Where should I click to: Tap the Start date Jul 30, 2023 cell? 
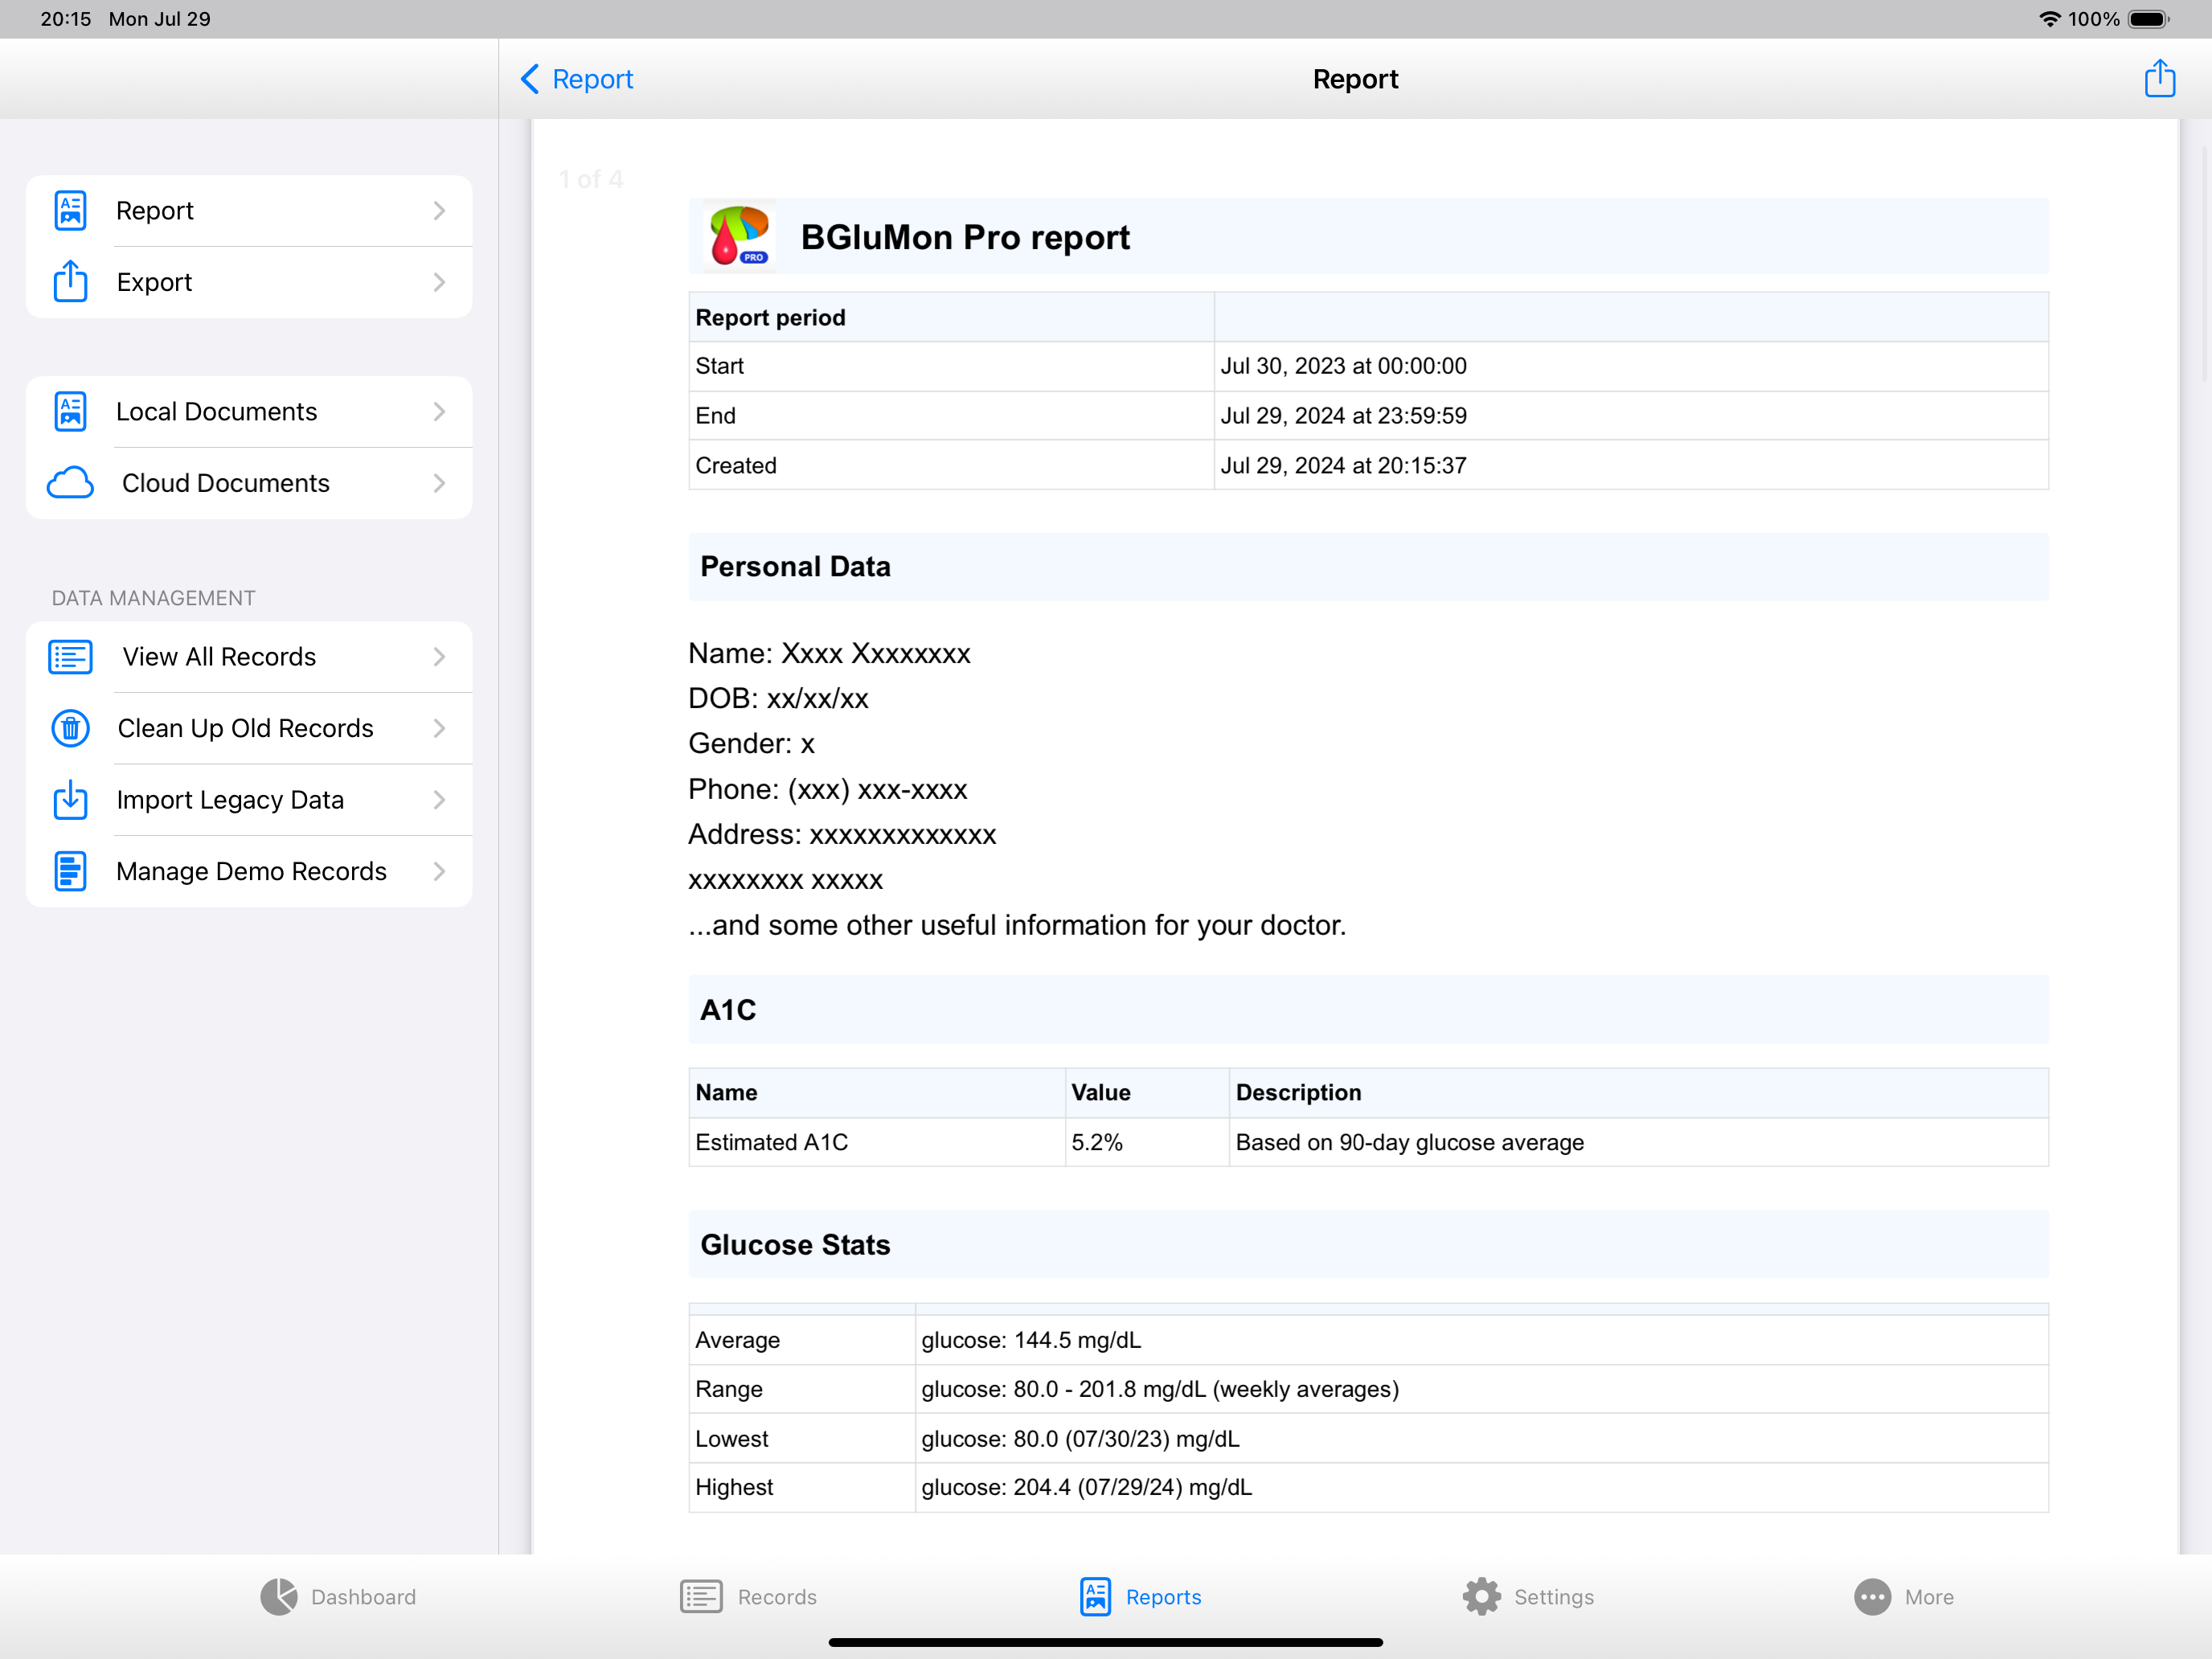click(1630, 366)
